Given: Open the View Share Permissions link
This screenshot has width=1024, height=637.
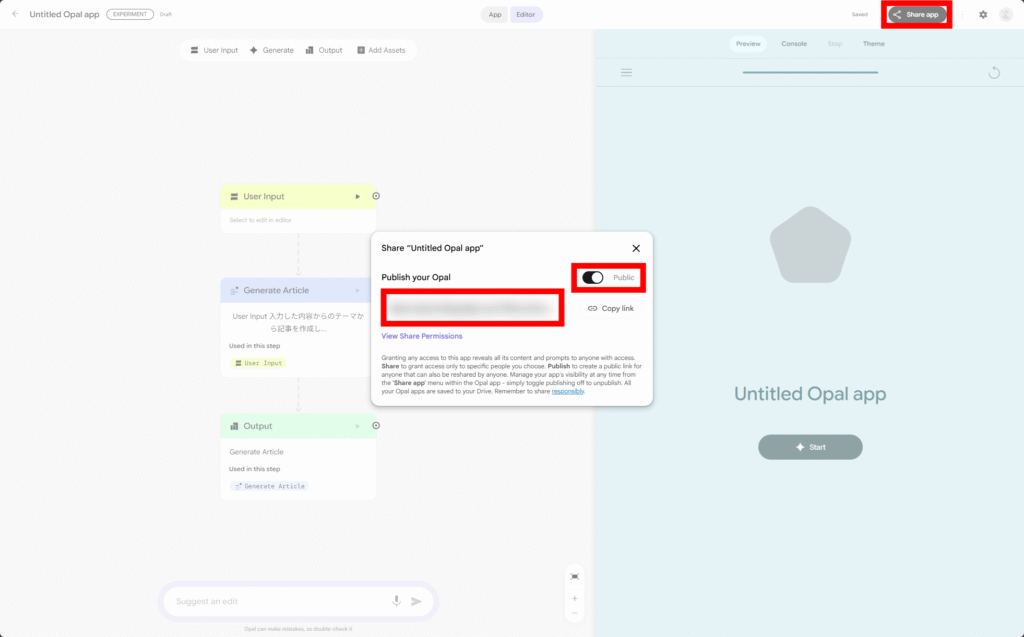Looking at the screenshot, I should [x=422, y=336].
